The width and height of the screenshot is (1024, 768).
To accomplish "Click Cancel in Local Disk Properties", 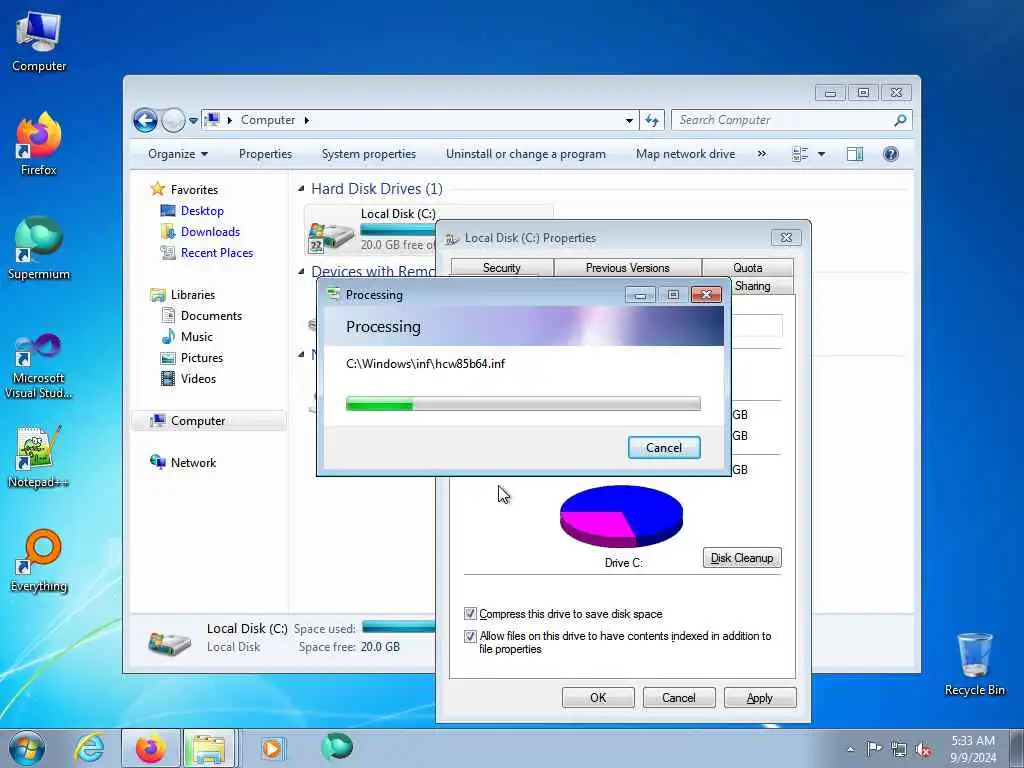I will tap(679, 697).
